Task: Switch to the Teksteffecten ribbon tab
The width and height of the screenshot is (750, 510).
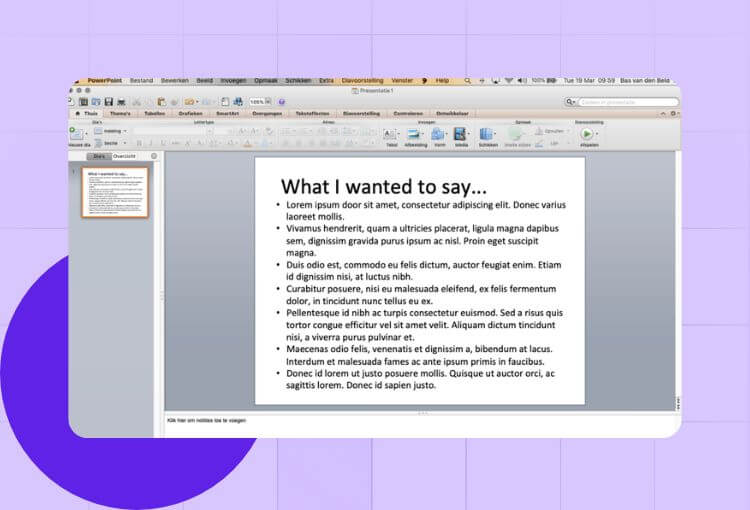Action: click(x=312, y=113)
